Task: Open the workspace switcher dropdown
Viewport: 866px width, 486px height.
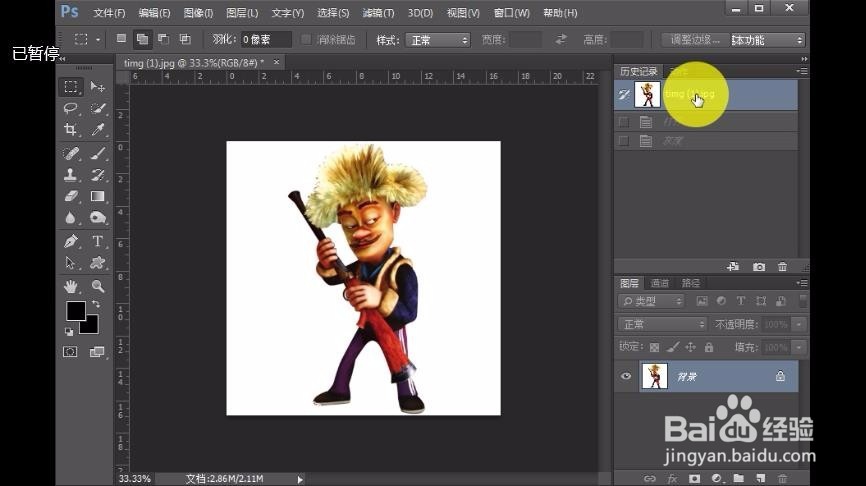Action: [x=768, y=40]
